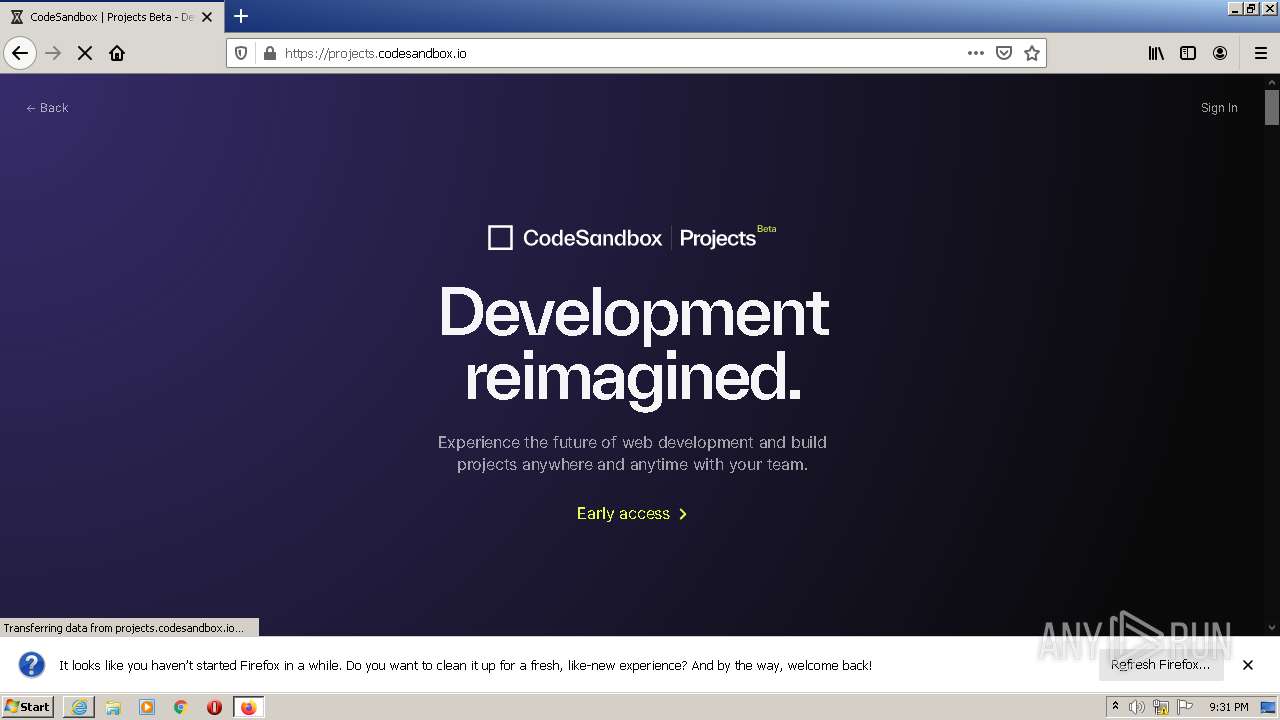This screenshot has height=720, width=1280.
Task: Open Firefox hamburger menu
Action: click(x=1261, y=53)
